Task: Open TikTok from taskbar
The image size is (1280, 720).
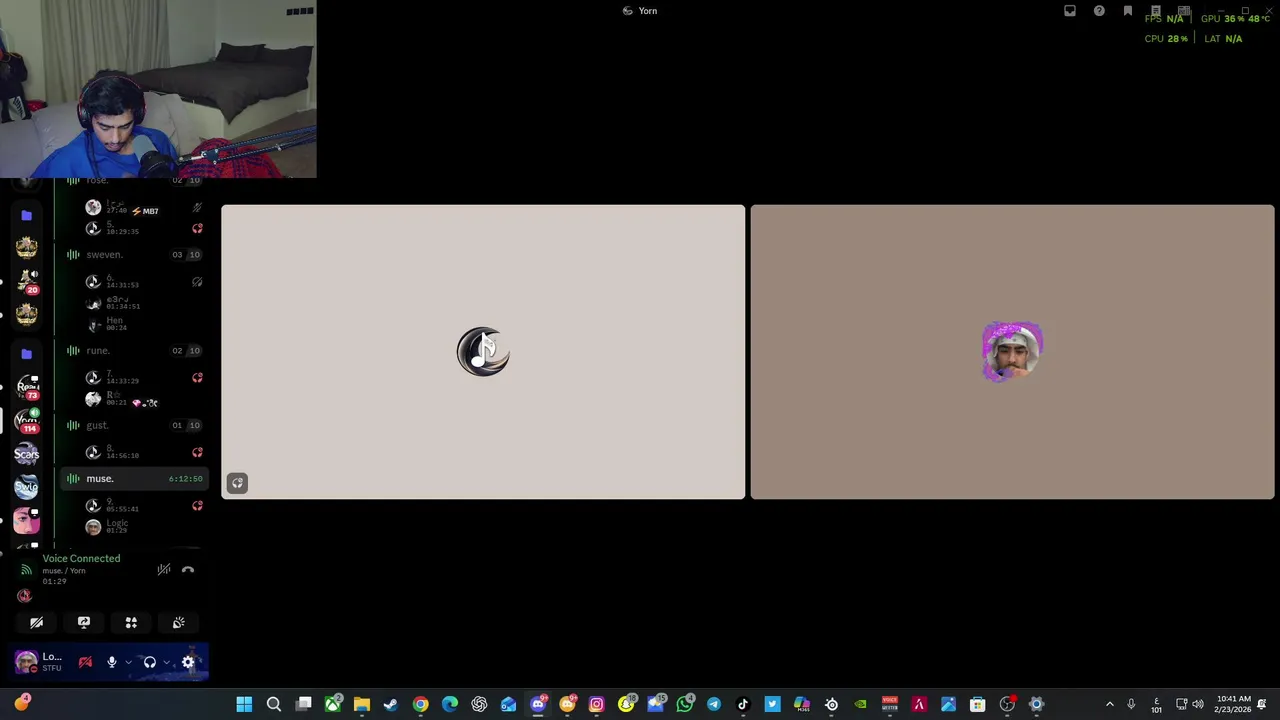Action: point(743,705)
